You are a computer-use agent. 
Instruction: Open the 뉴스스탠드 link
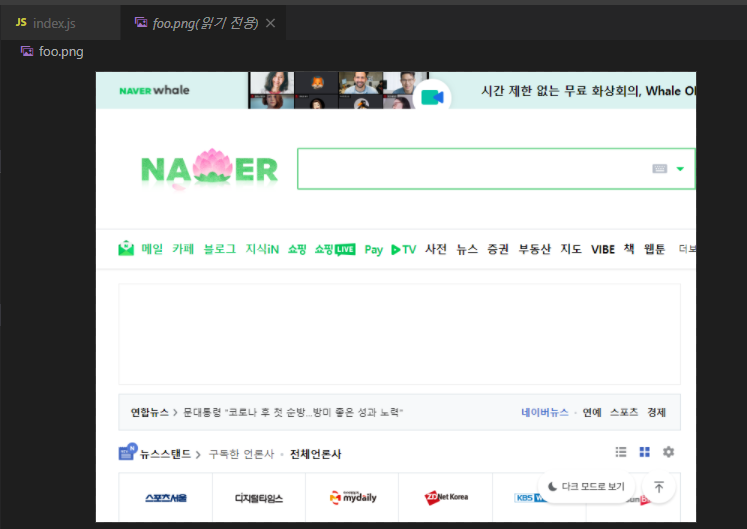[x=165, y=454]
